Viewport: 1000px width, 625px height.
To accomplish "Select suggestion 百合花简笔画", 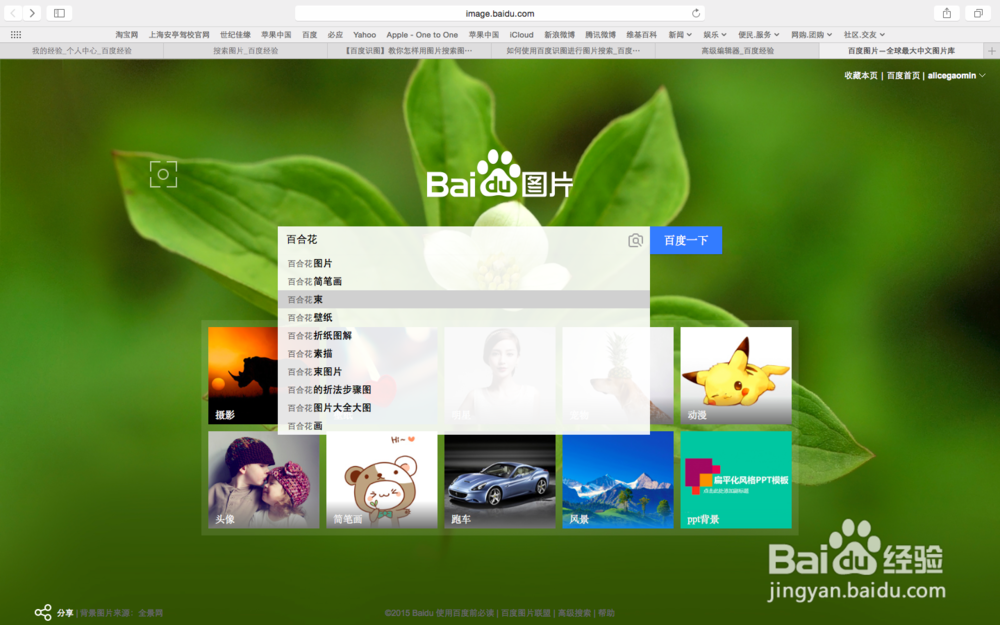I will point(464,281).
